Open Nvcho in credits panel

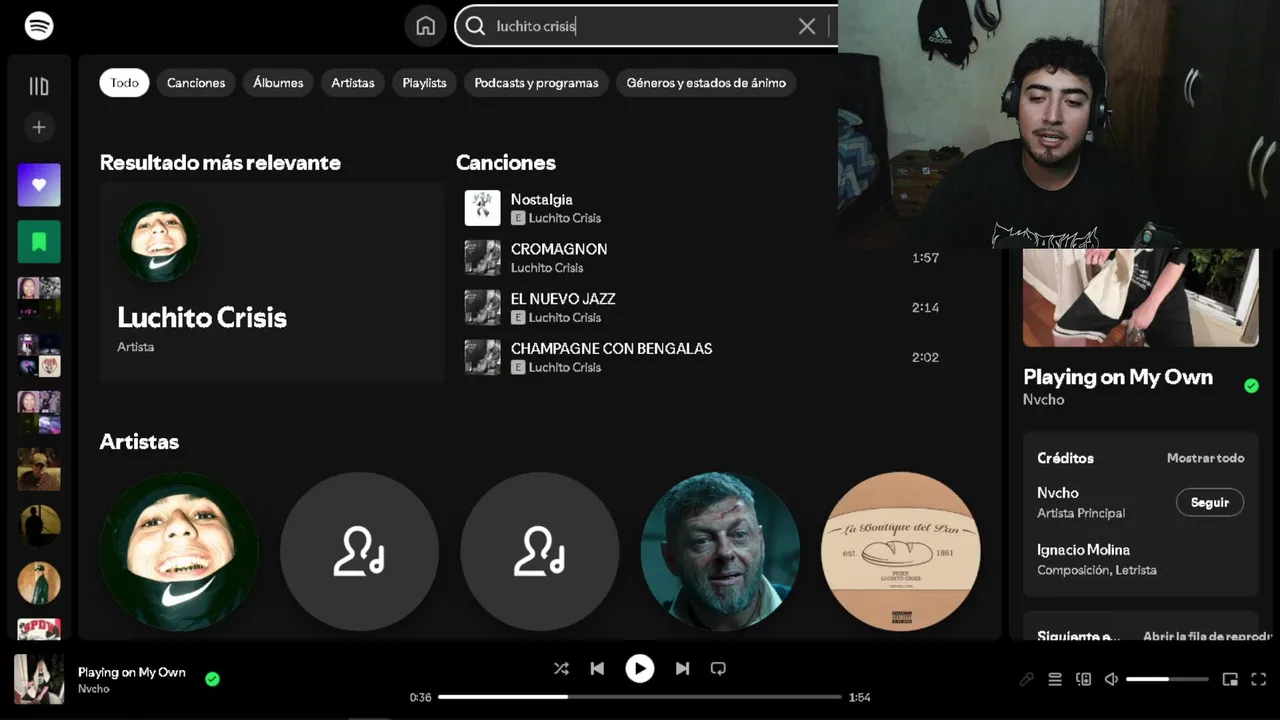[x=1058, y=493]
